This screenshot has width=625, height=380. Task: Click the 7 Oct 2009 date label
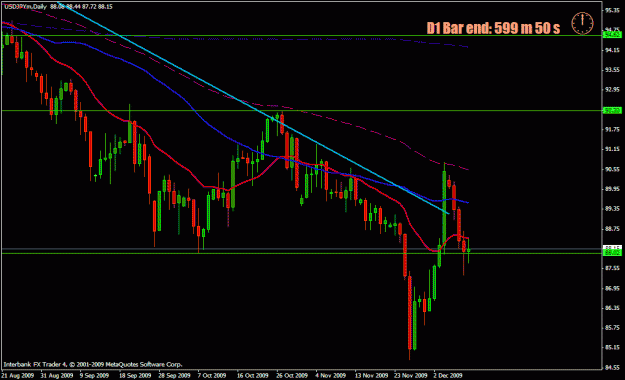coord(212,375)
